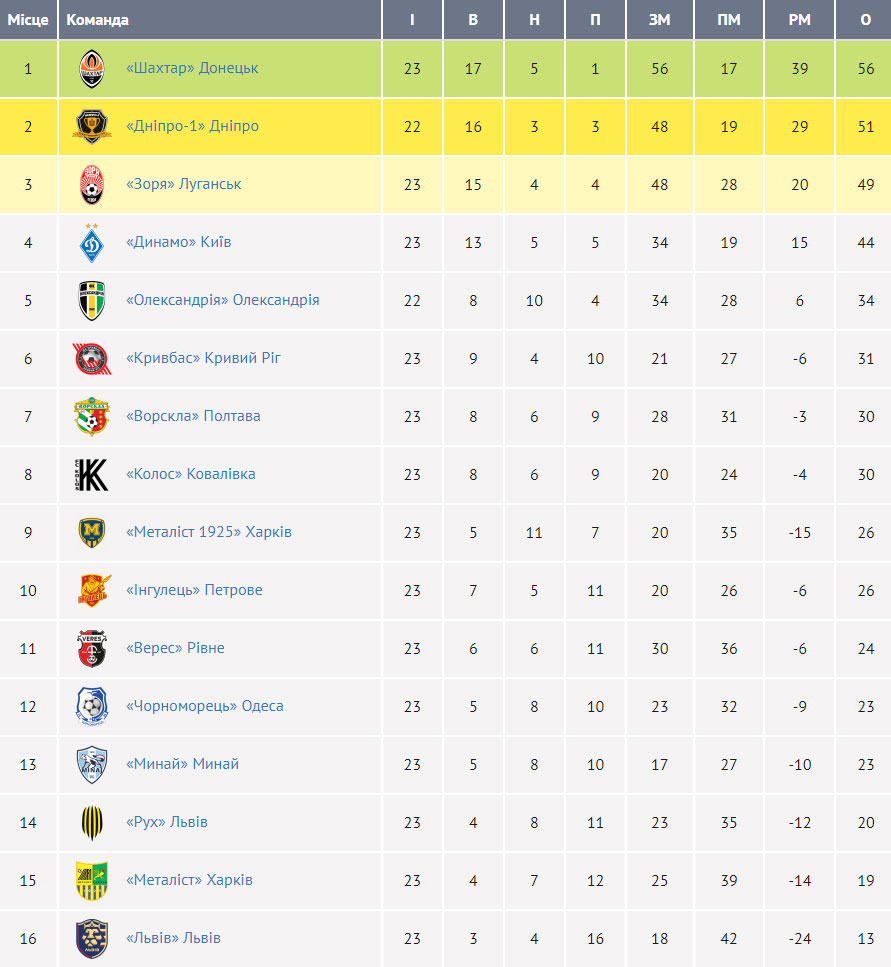Open the «Металіст 1925» Харків team link

click(x=208, y=532)
